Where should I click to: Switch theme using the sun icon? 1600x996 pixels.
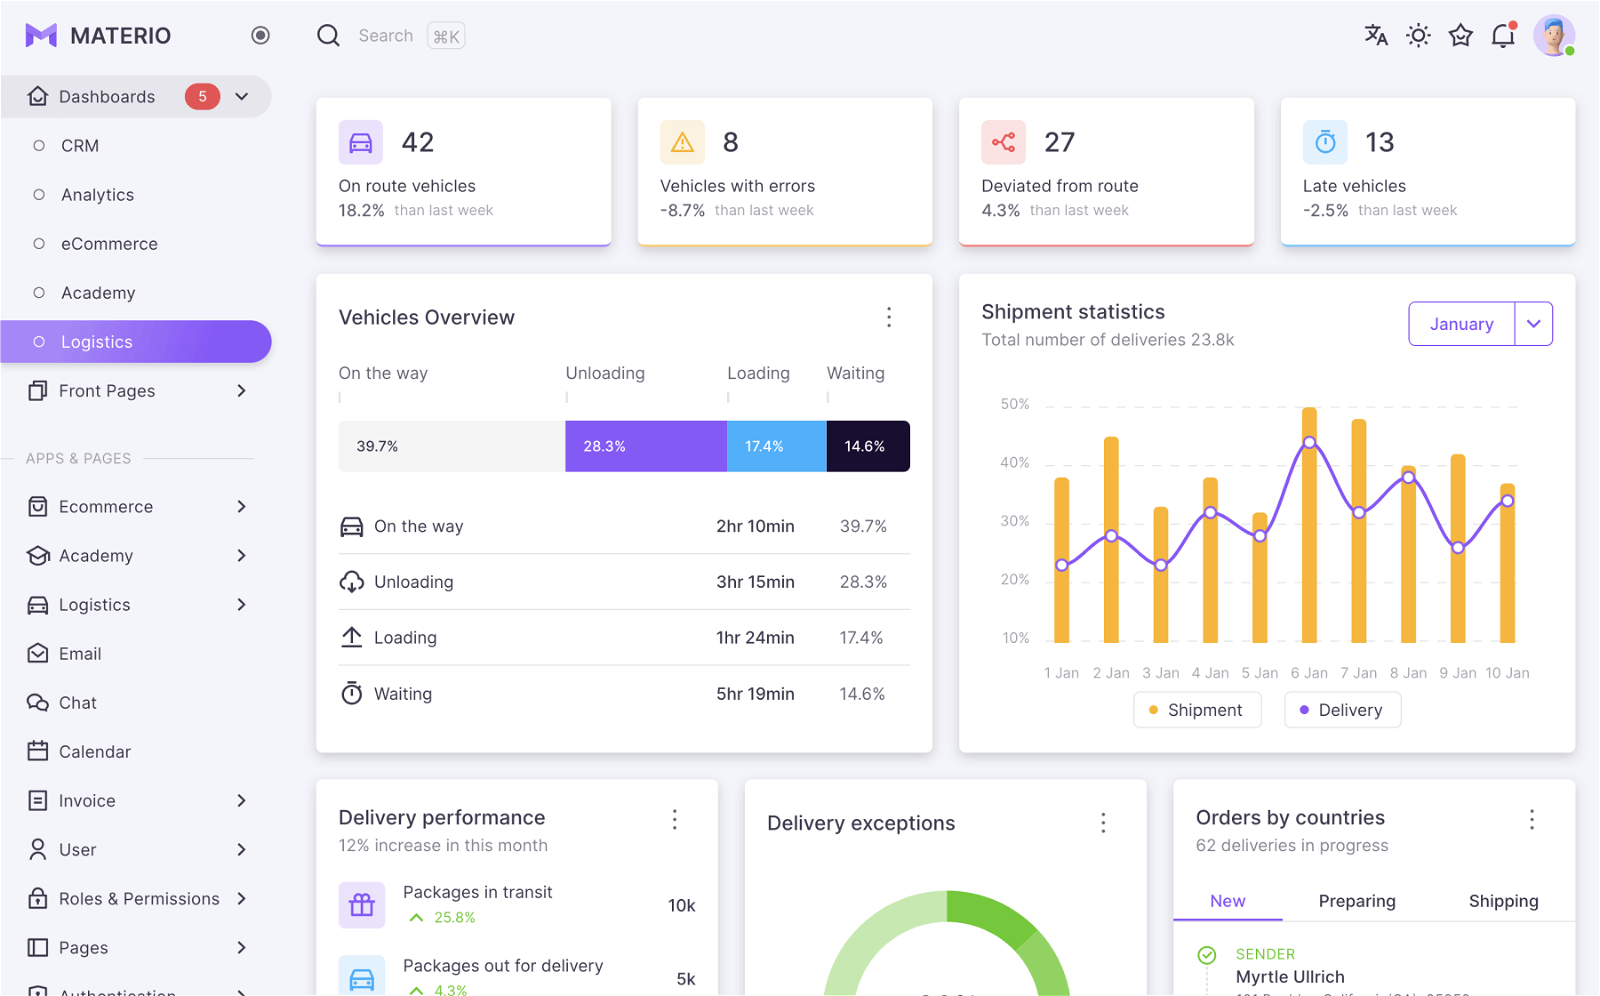pos(1418,36)
